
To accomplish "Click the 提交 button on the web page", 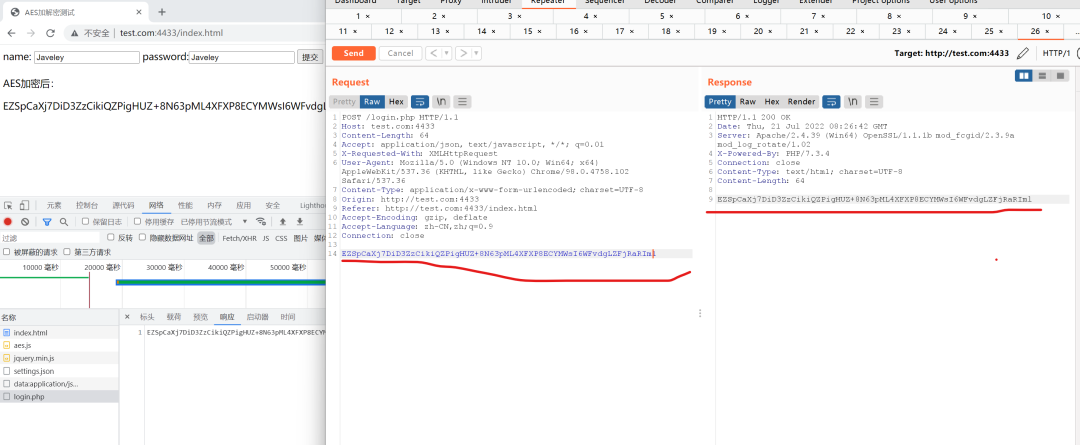I will tap(311, 58).
